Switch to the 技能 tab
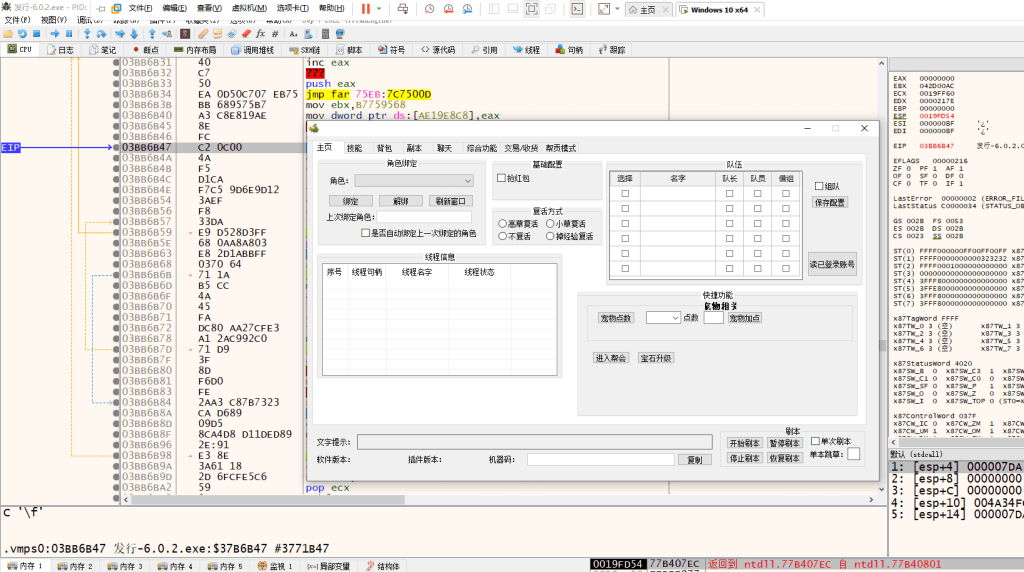Viewport: 1024px width, 572px height. point(354,148)
